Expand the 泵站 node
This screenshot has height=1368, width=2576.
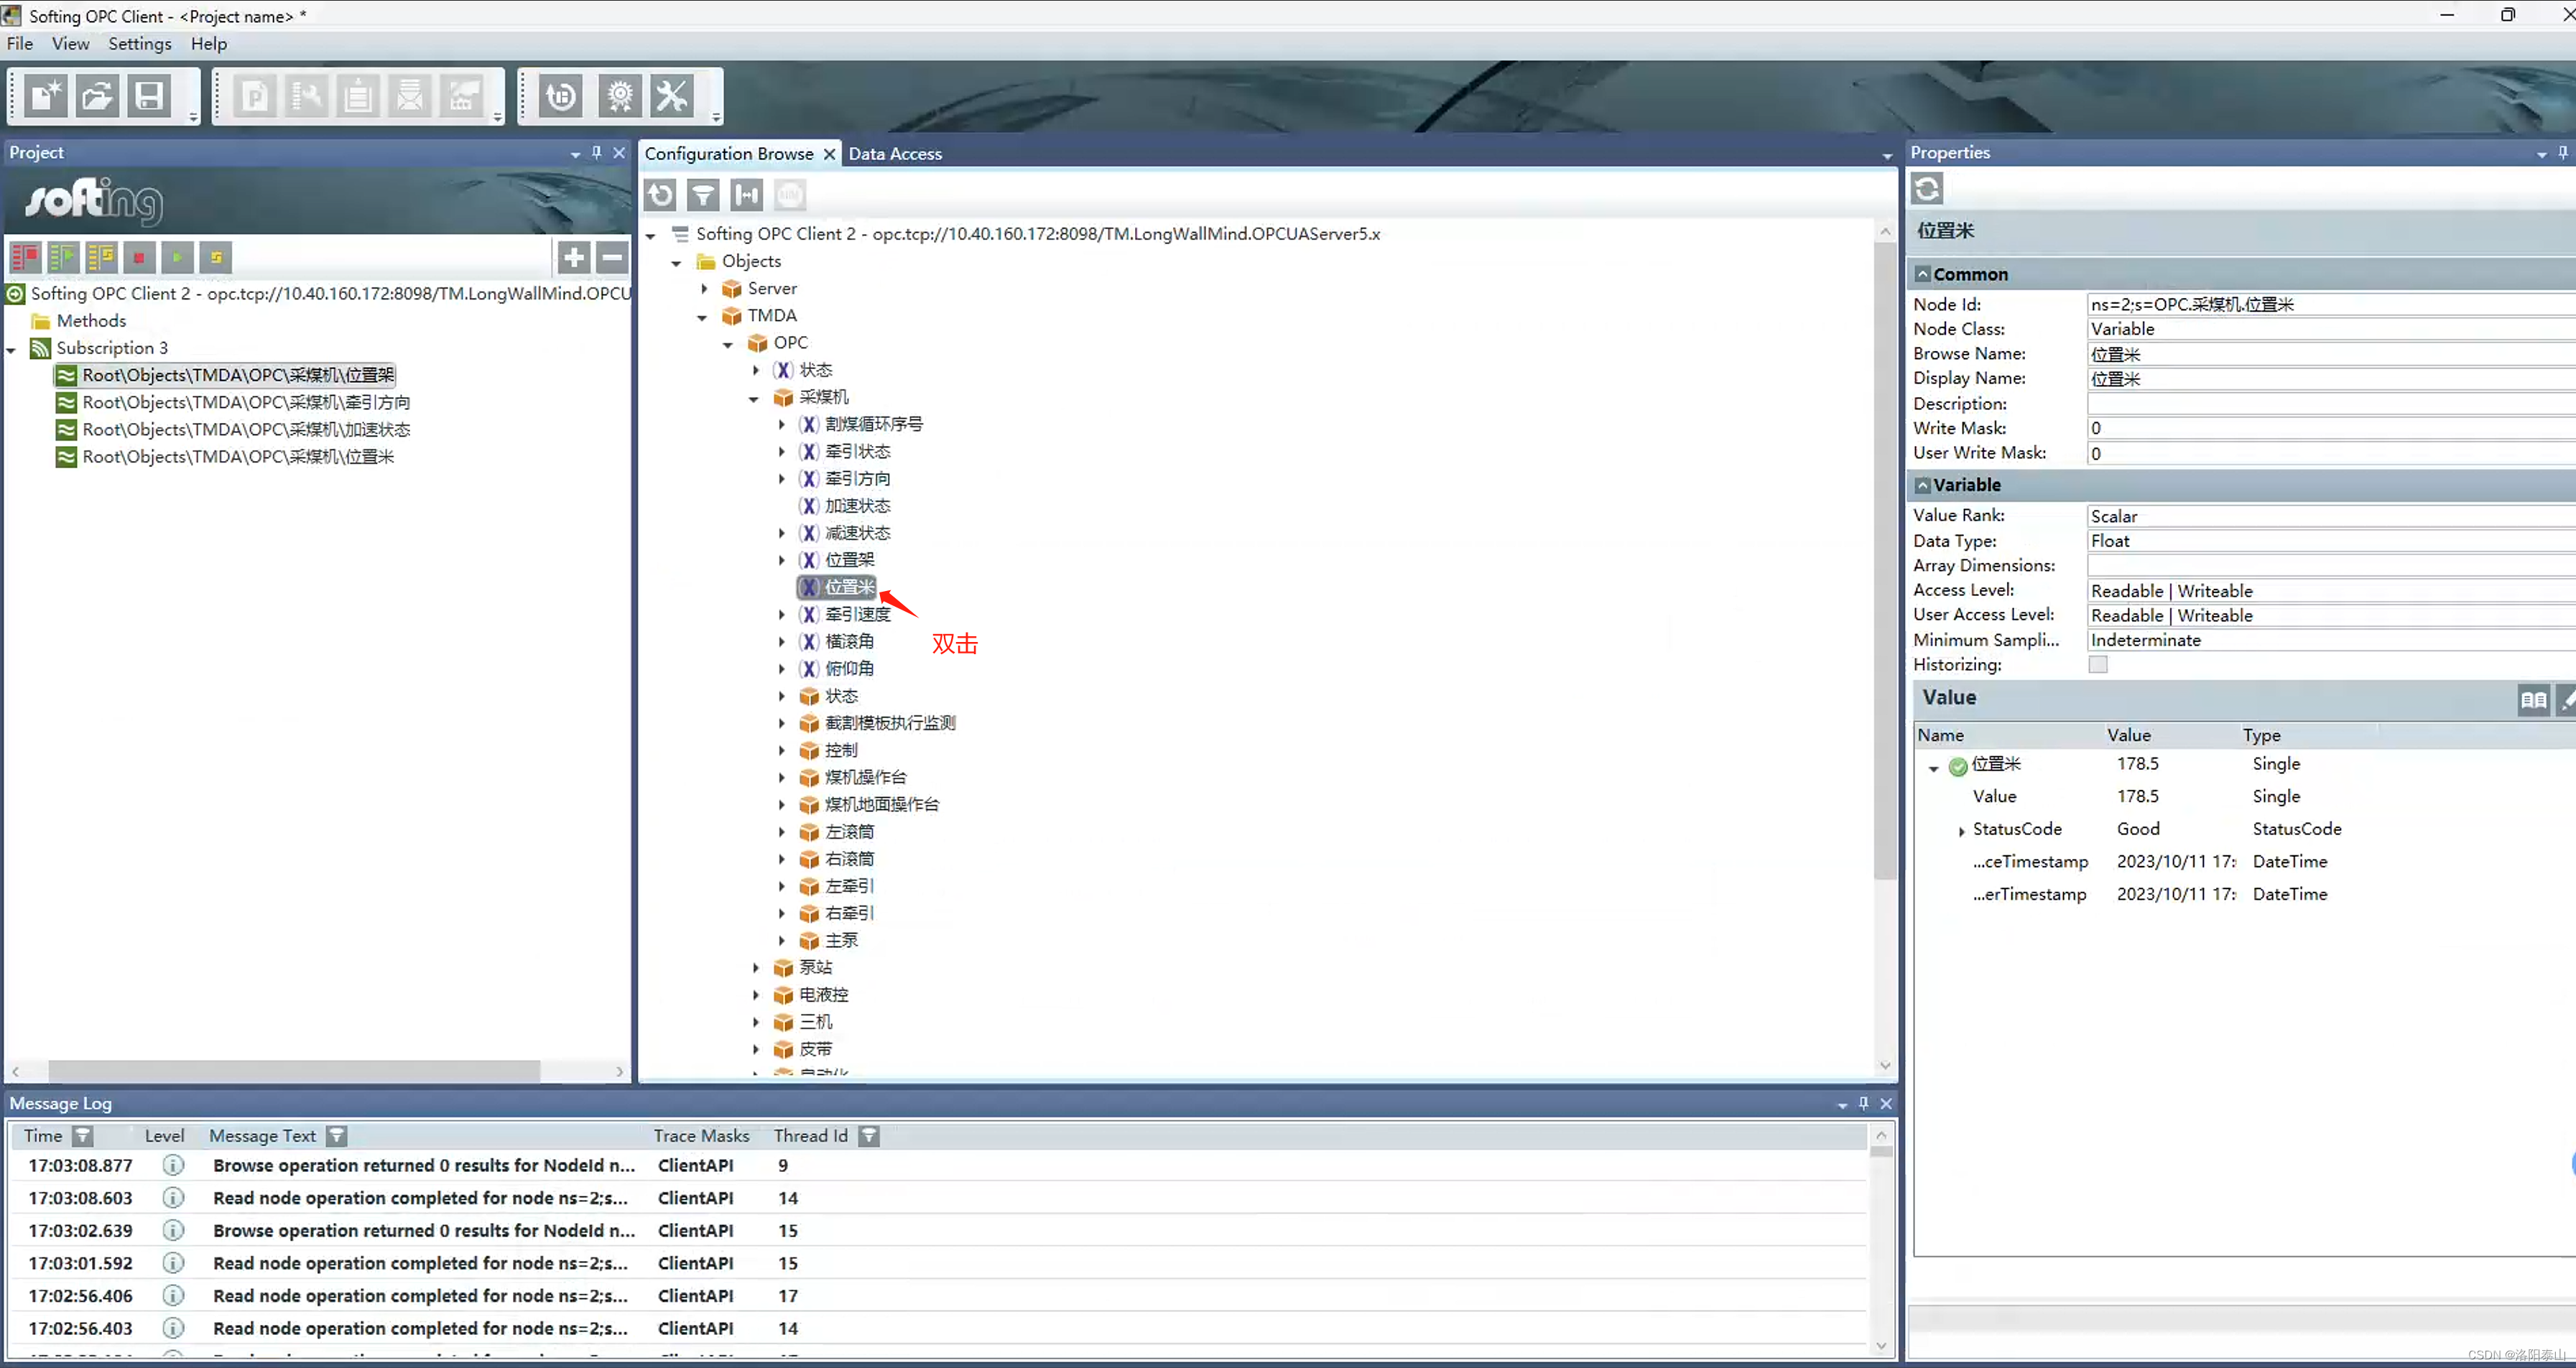756,967
